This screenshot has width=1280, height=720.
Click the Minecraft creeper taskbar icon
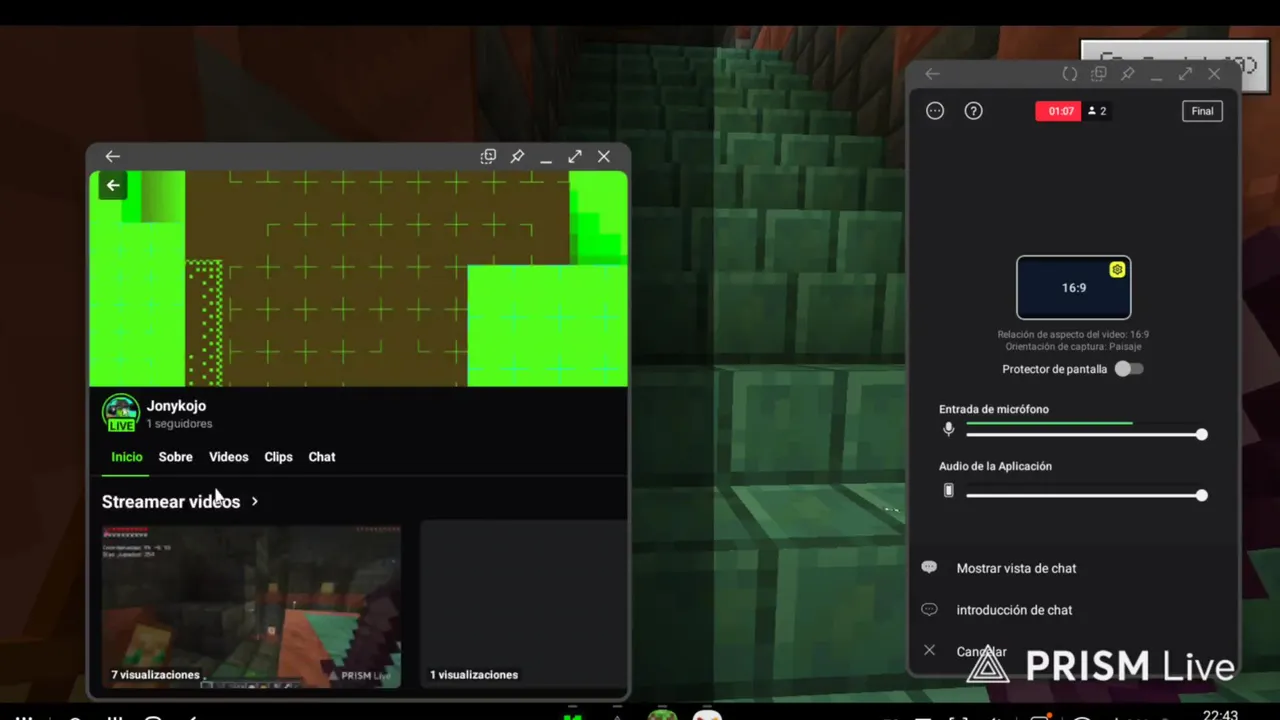pyautogui.click(x=662, y=715)
